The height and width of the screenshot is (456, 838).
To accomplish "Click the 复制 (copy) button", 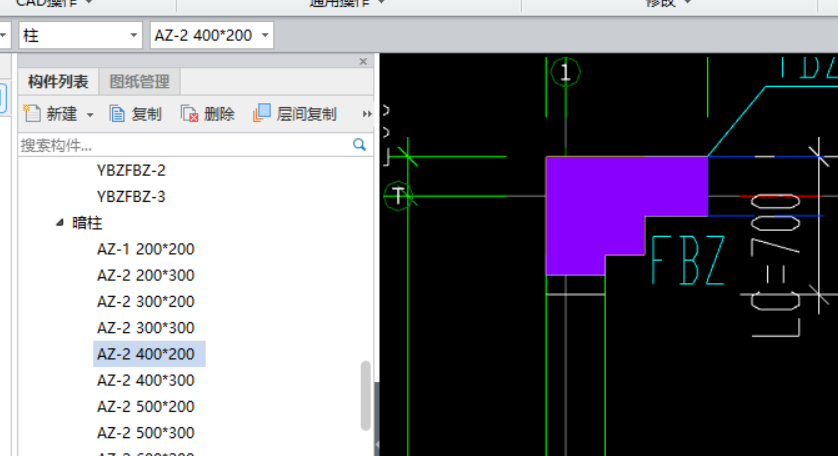I will click(x=136, y=114).
